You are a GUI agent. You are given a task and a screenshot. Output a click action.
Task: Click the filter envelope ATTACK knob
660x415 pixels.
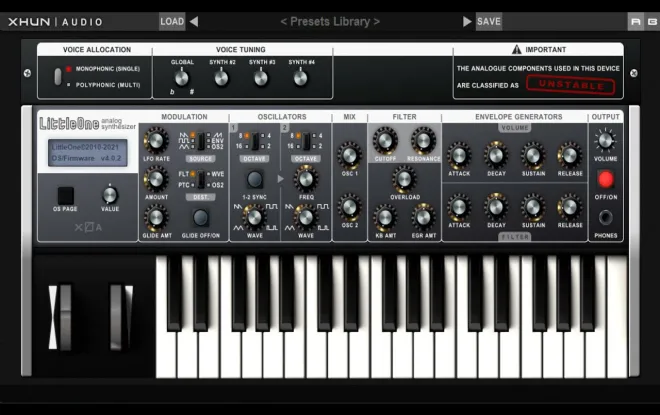point(459,208)
